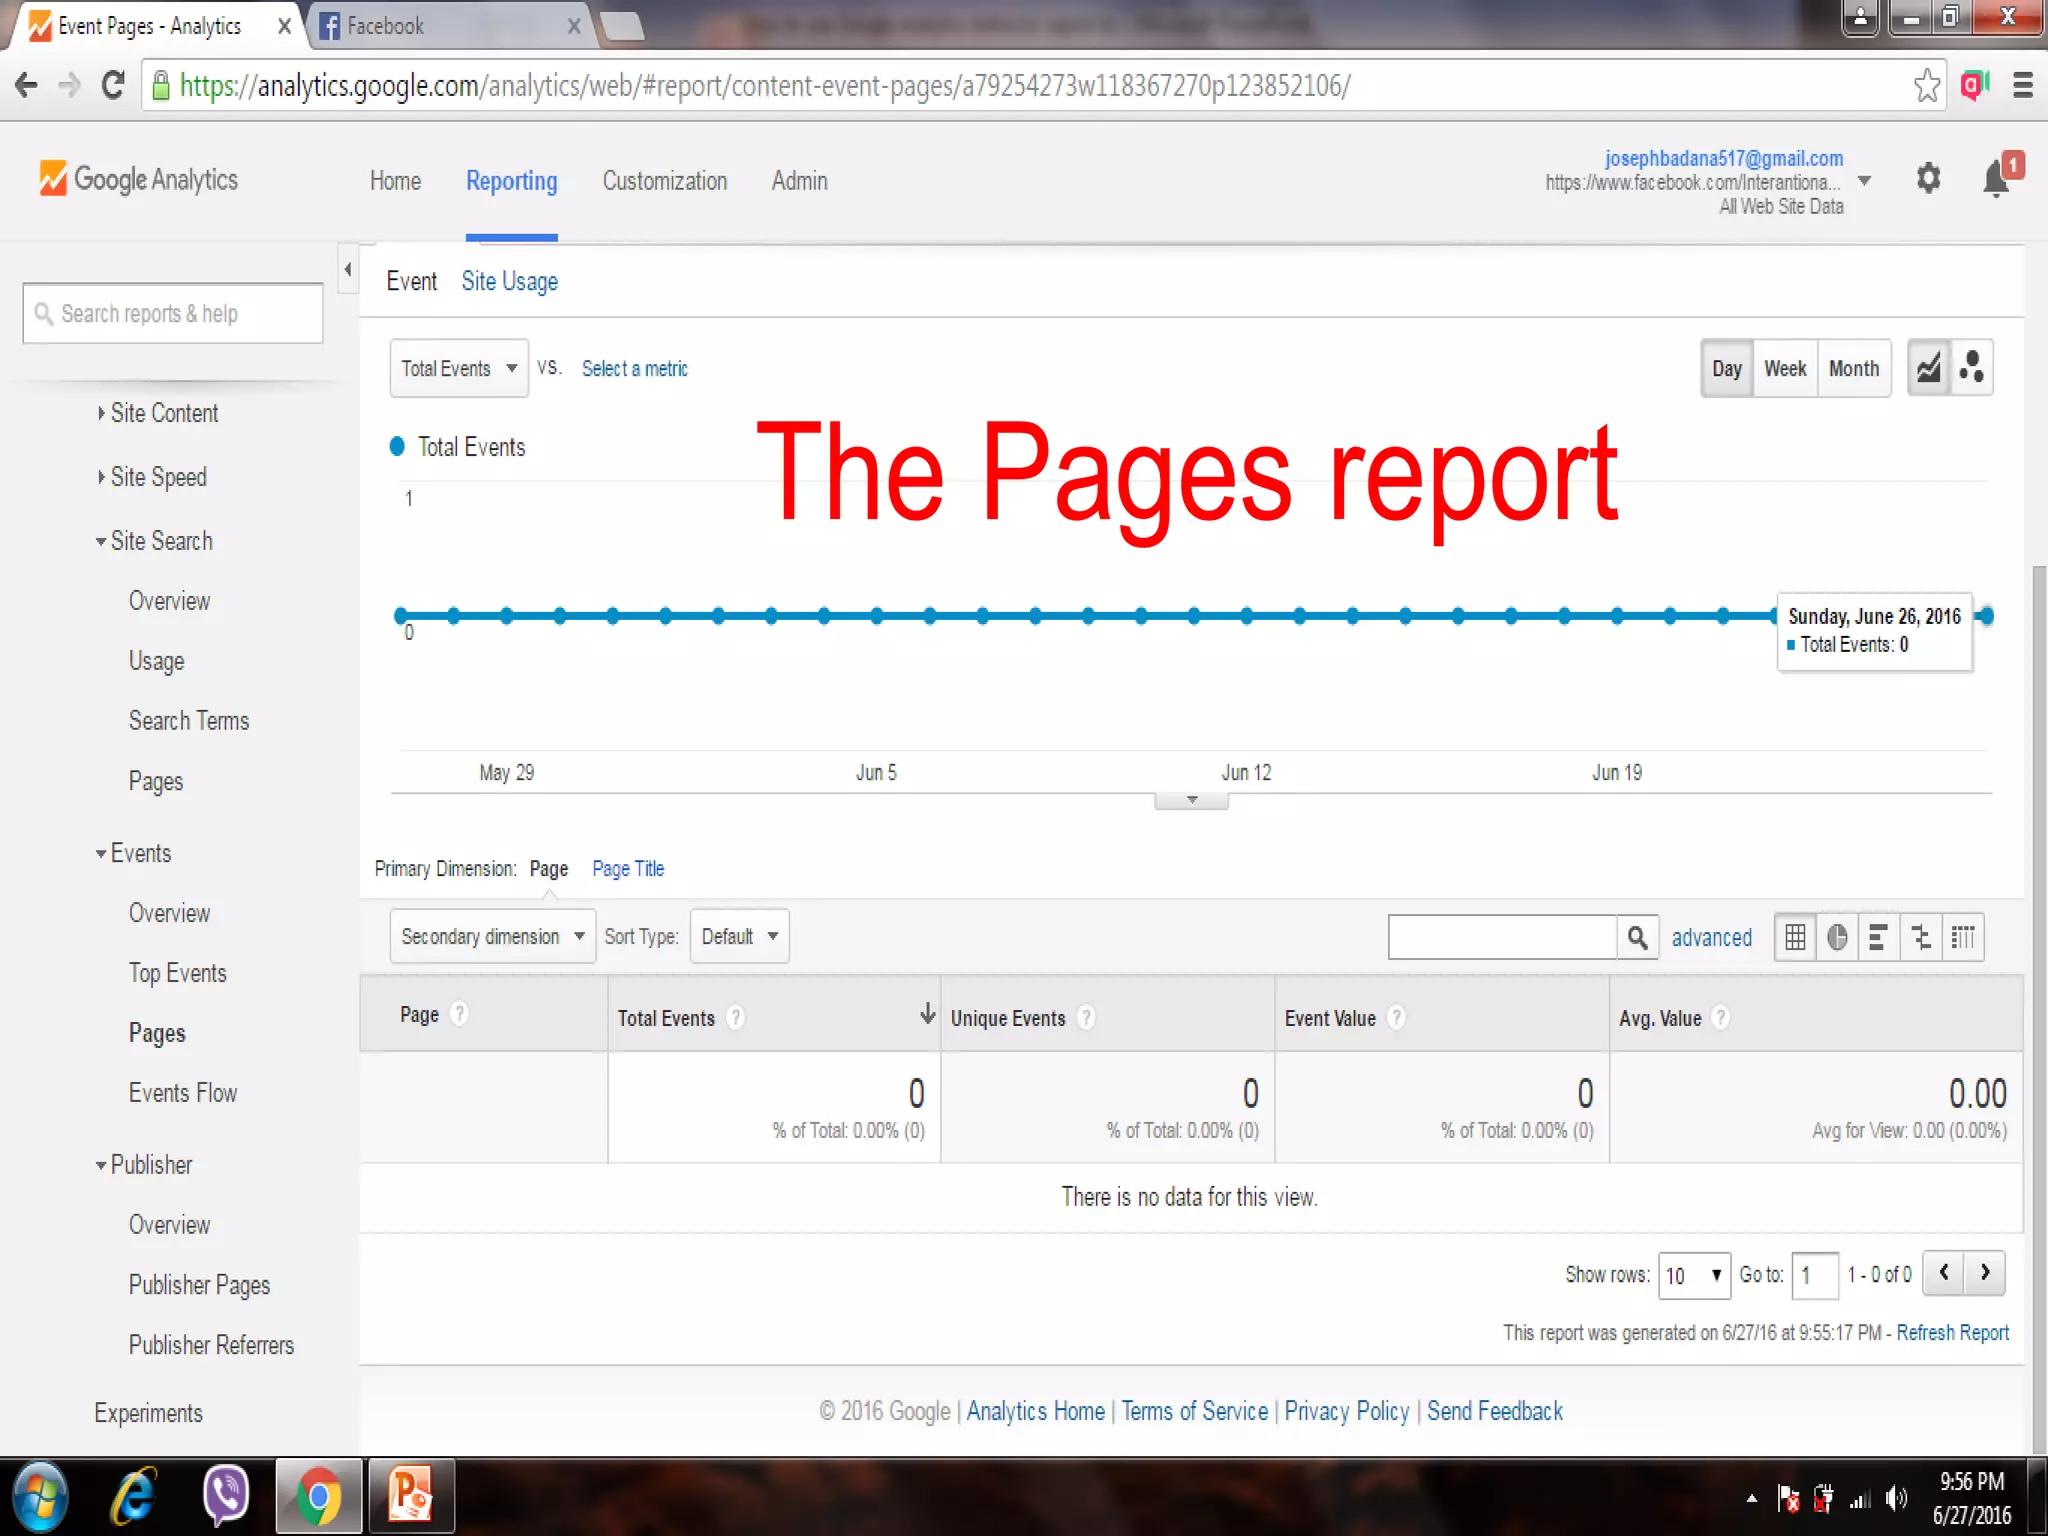Click the Refresh Report link
Image resolution: width=2048 pixels, height=1536 pixels.
tap(1952, 1332)
